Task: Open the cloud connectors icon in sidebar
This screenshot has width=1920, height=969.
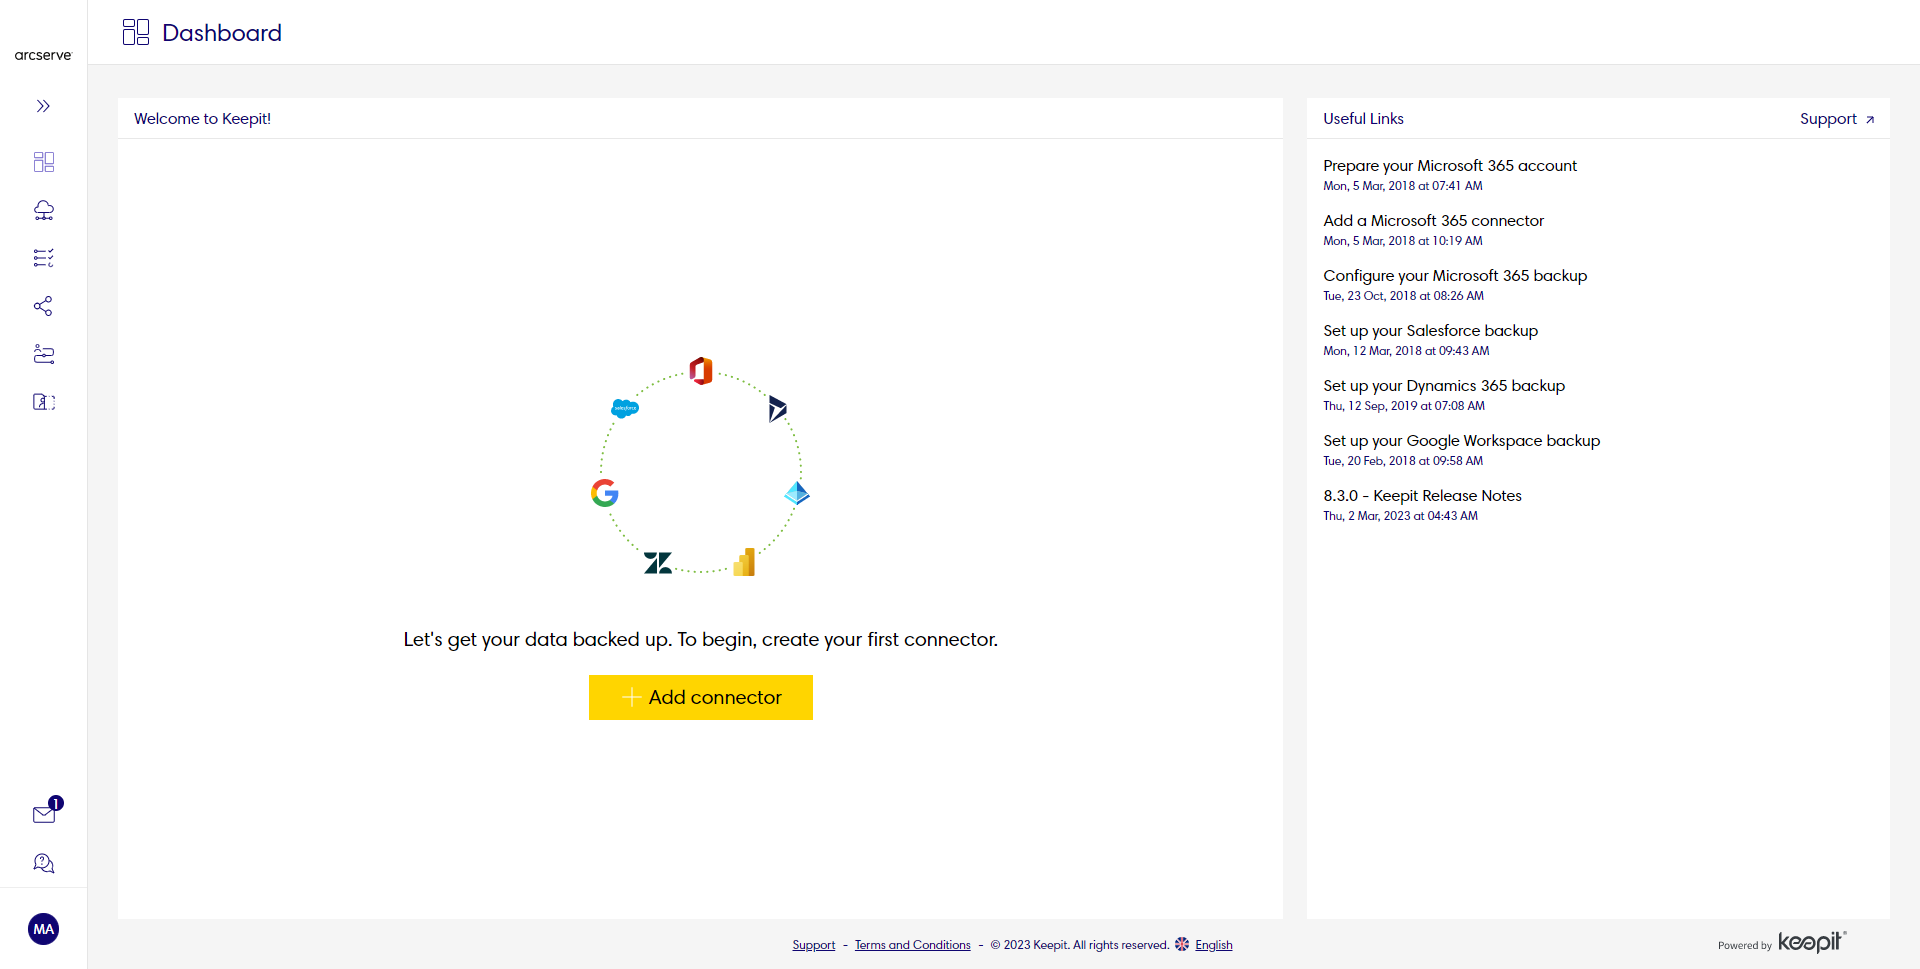Action: pyautogui.click(x=43, y=210)
